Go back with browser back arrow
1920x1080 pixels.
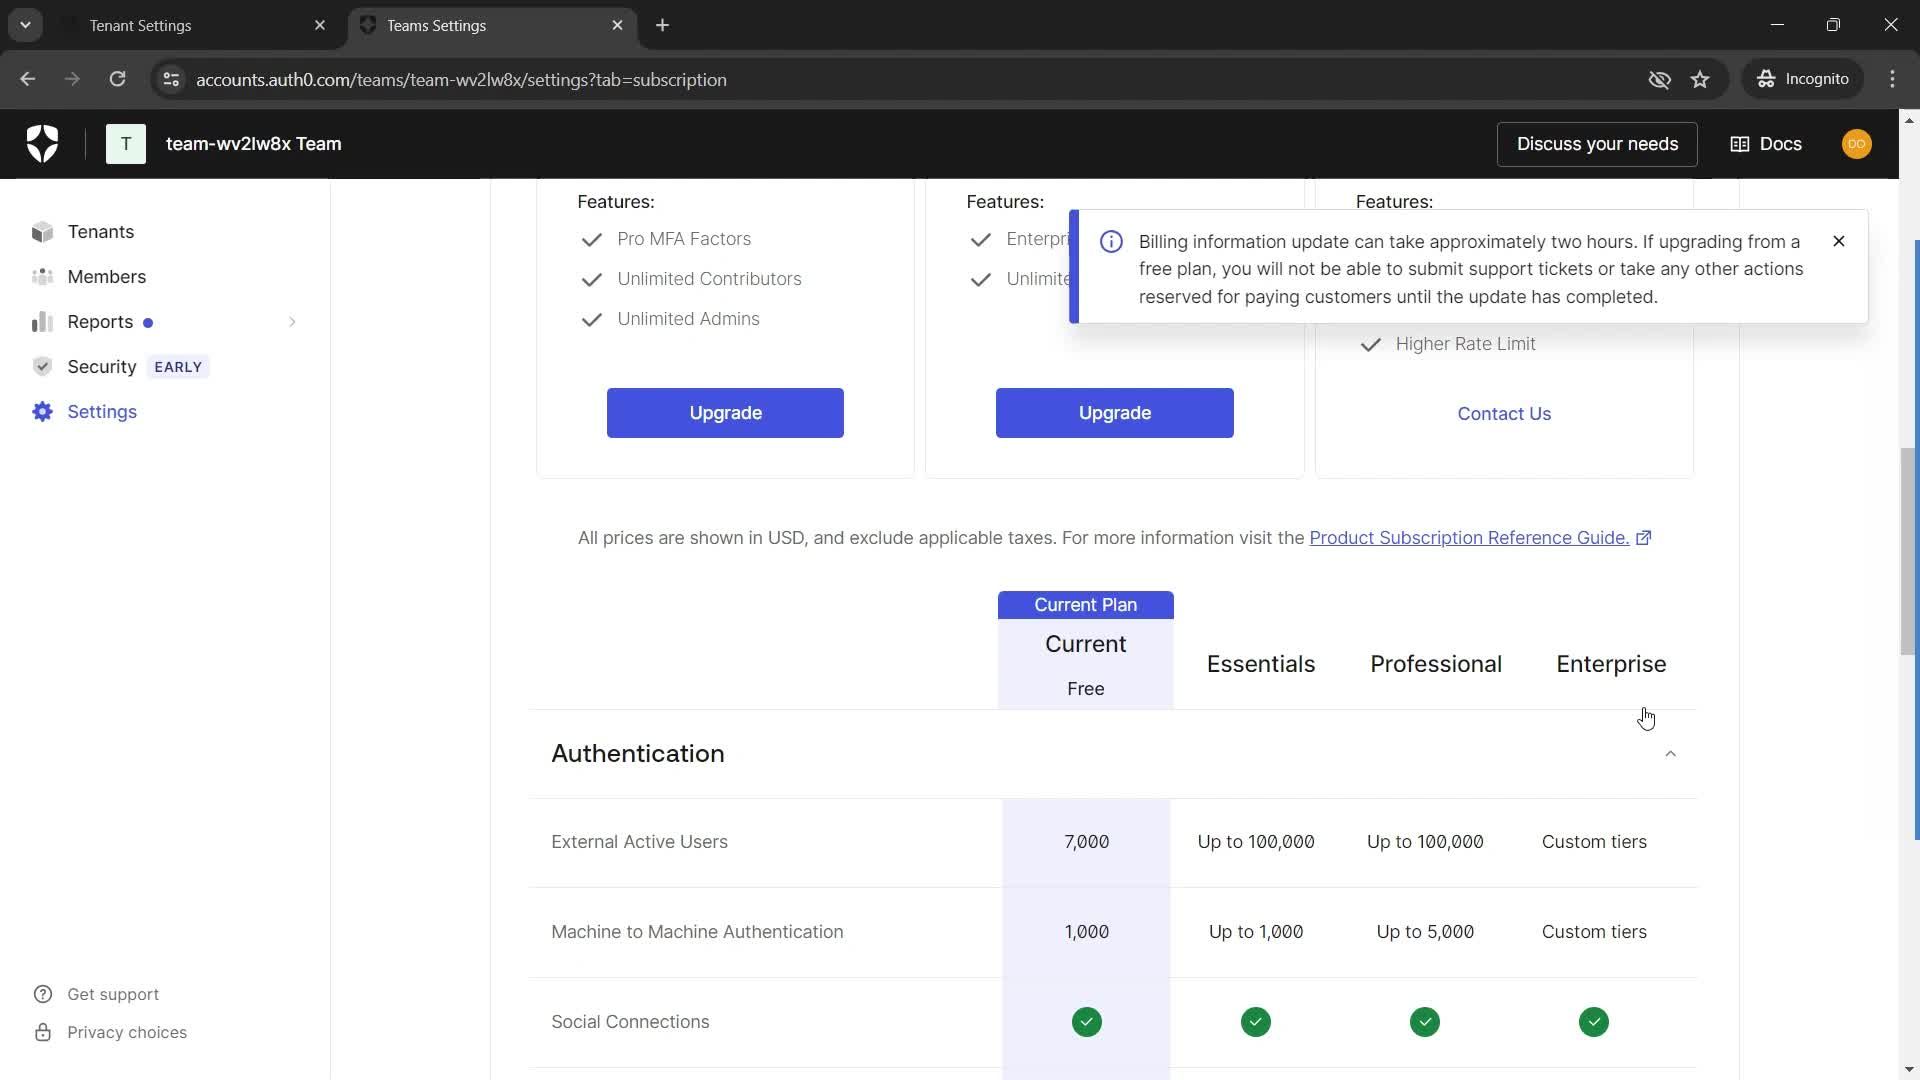(28, 79)
